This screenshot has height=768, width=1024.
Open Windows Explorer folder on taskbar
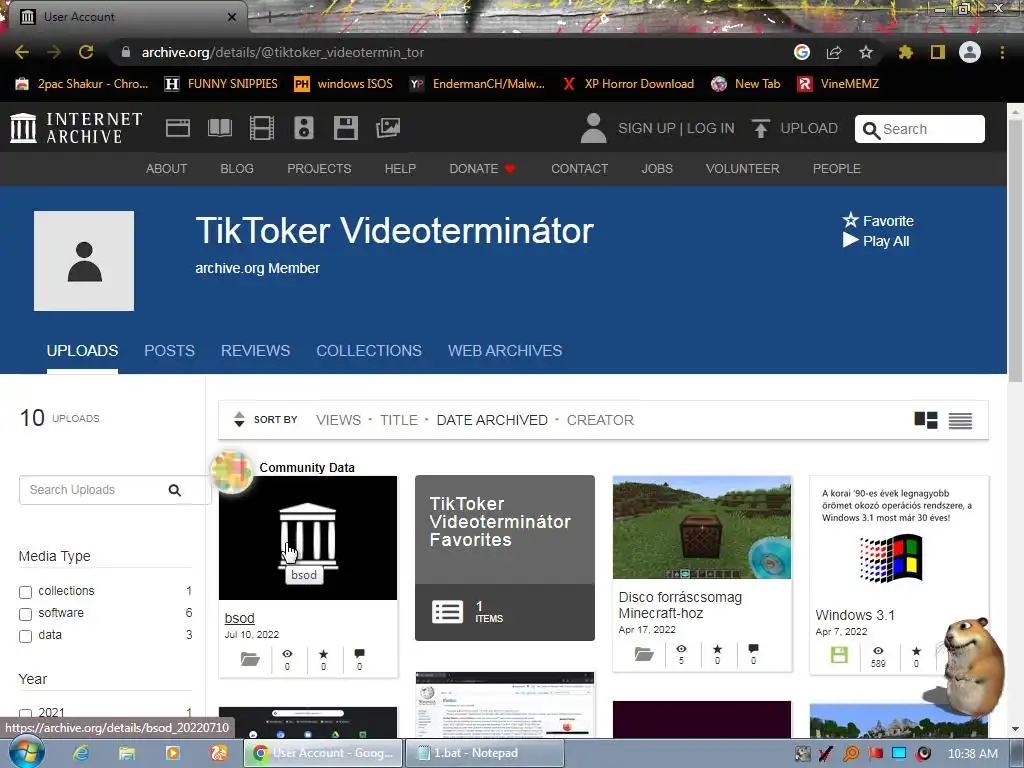pyautogui.click(x=127, y=753)
